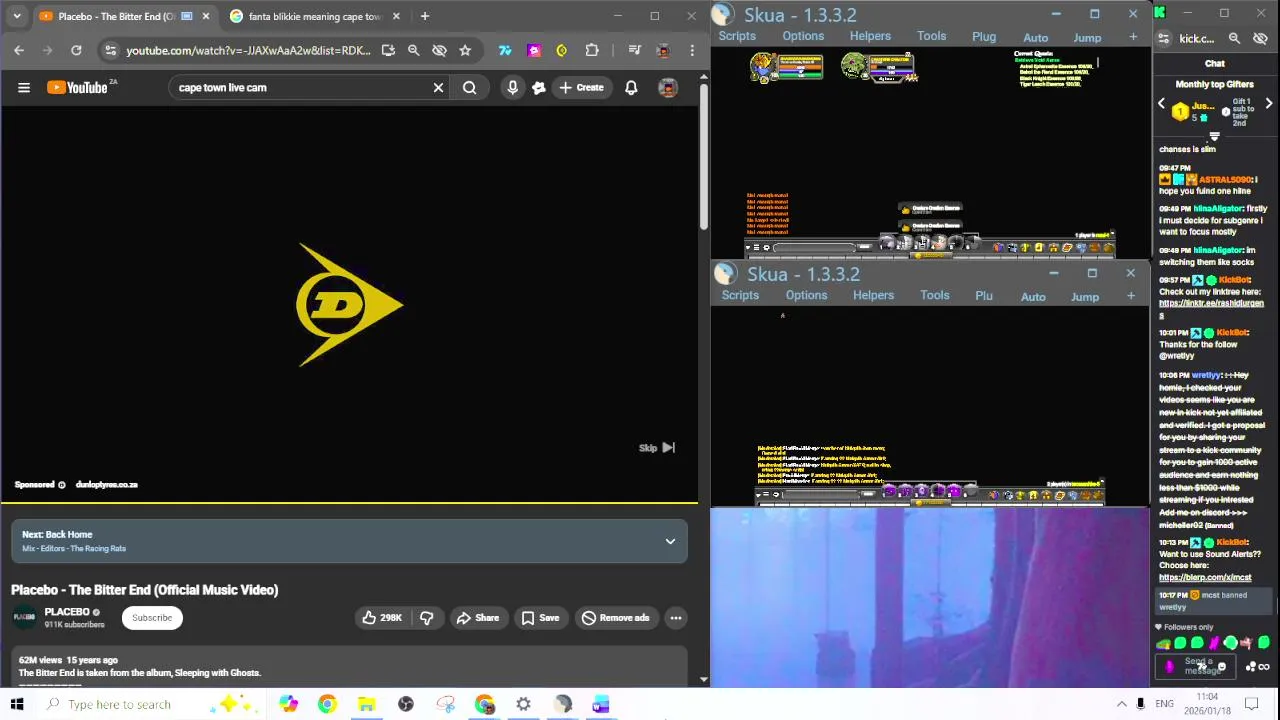Skip the Dunlop advertisement

pyautogui.click(x=657, y=448)
